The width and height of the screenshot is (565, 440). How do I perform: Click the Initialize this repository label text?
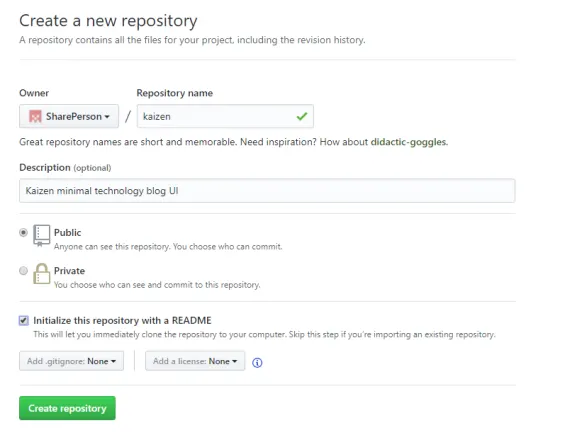123,320
